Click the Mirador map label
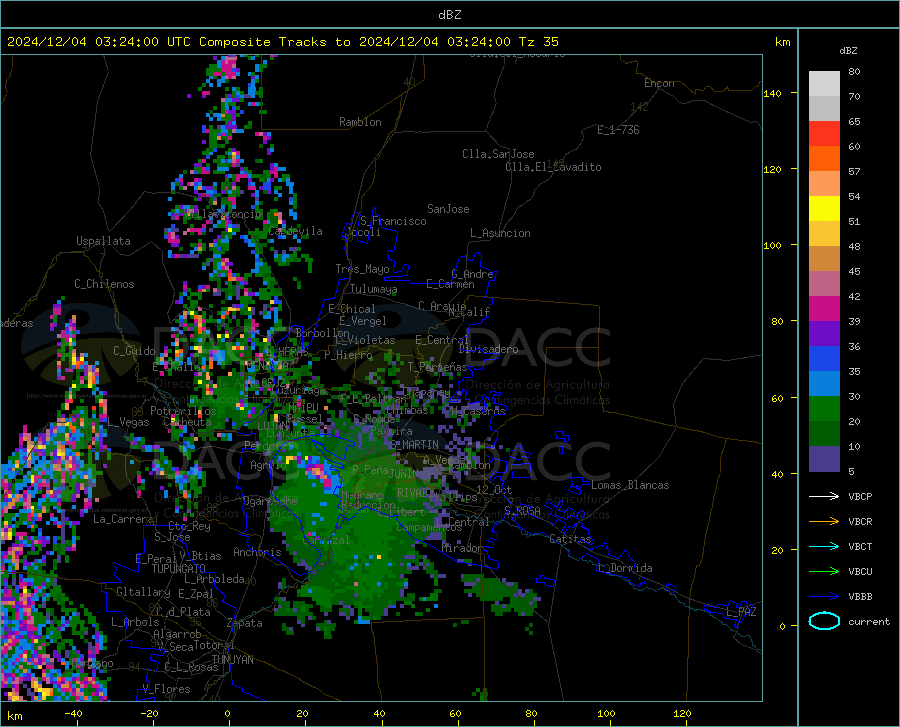Image resolution: width=900 pixels, height=727 pixels. point(463,548)
